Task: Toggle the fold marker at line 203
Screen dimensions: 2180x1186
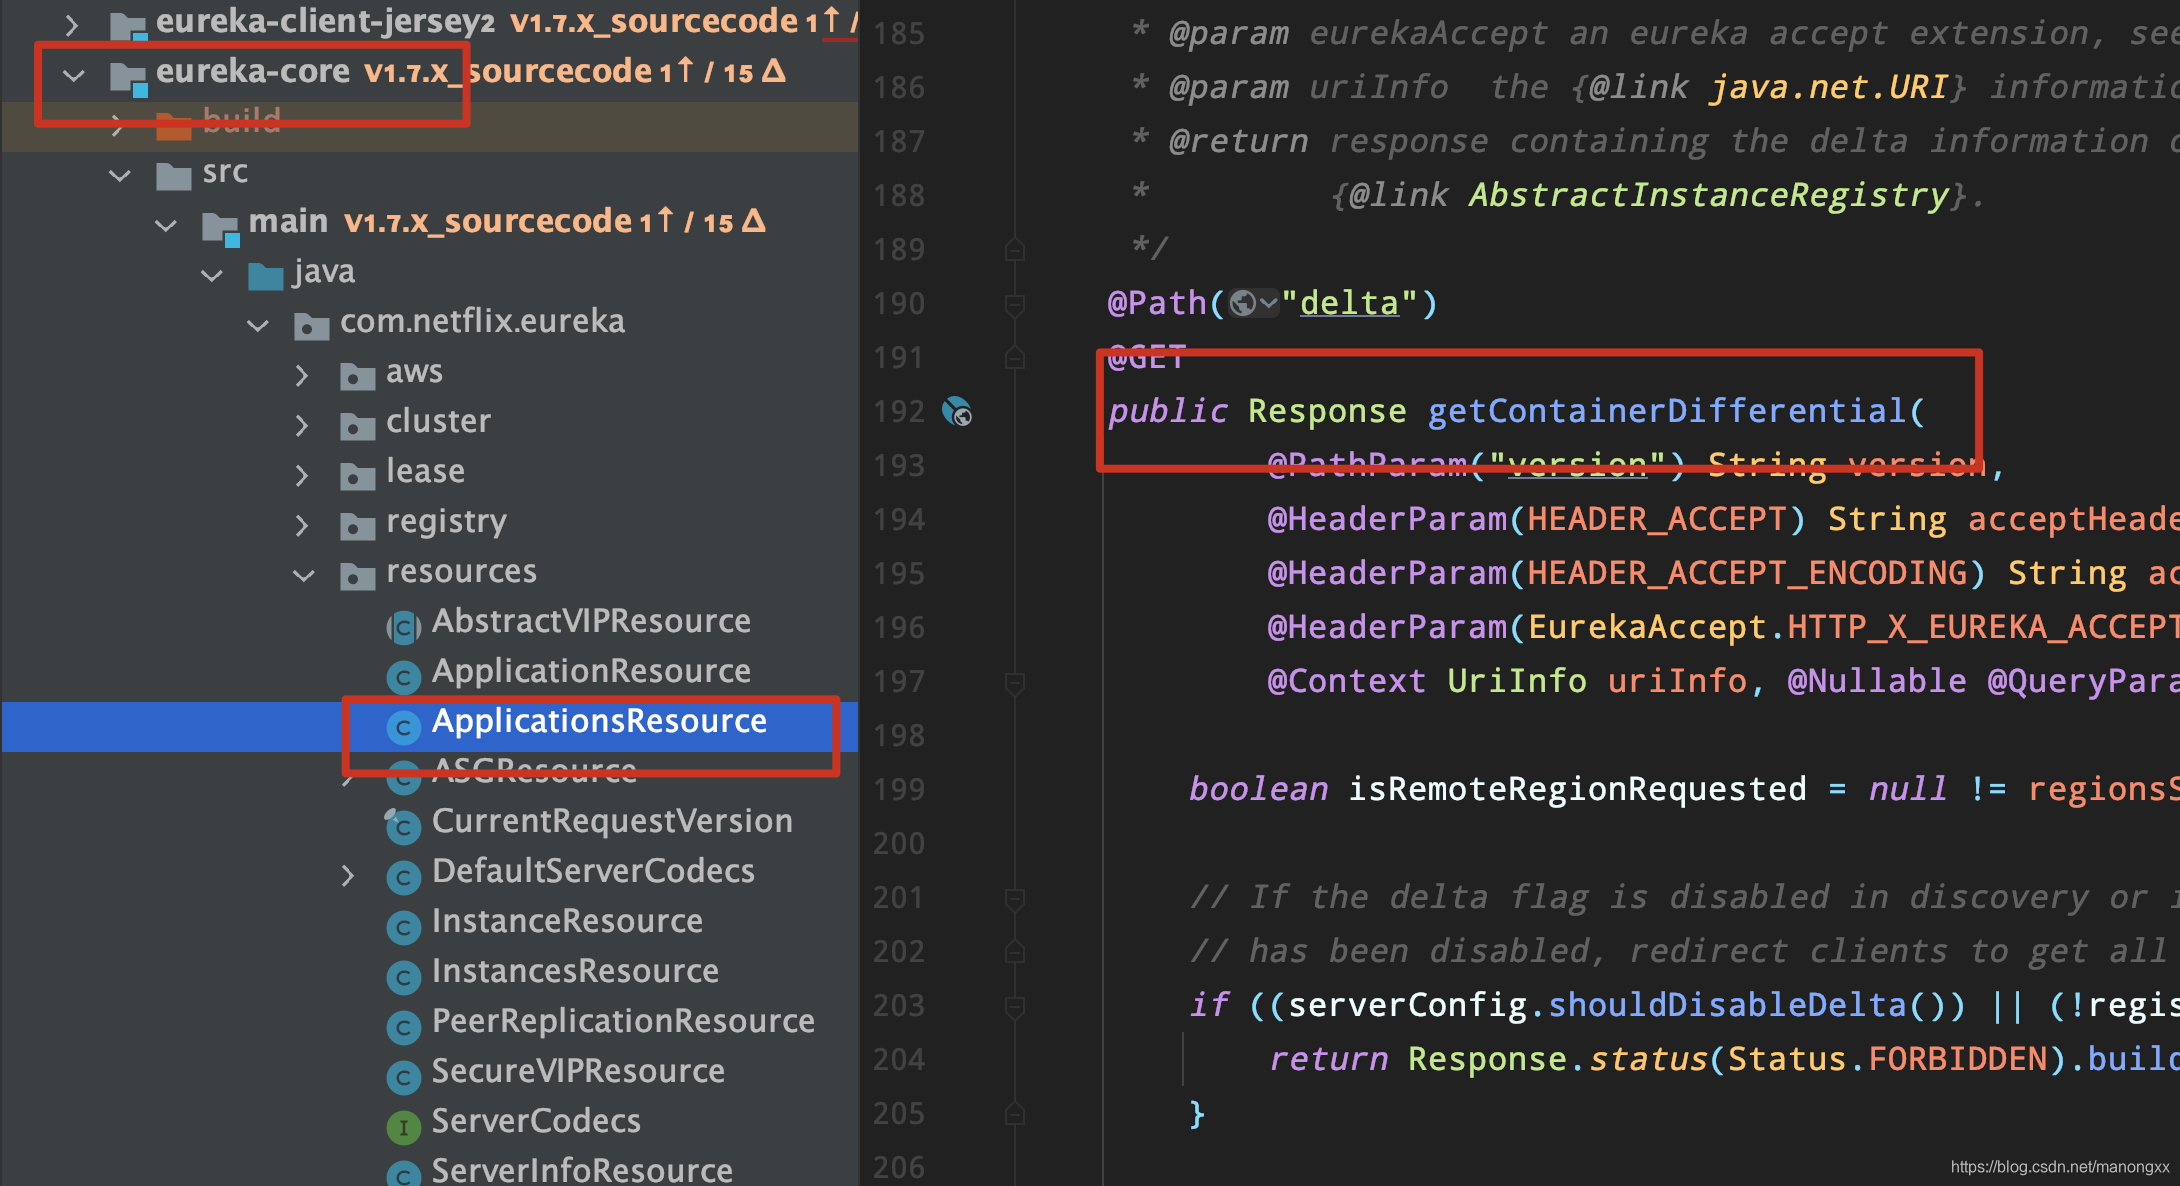Action: (1014, 1005)
